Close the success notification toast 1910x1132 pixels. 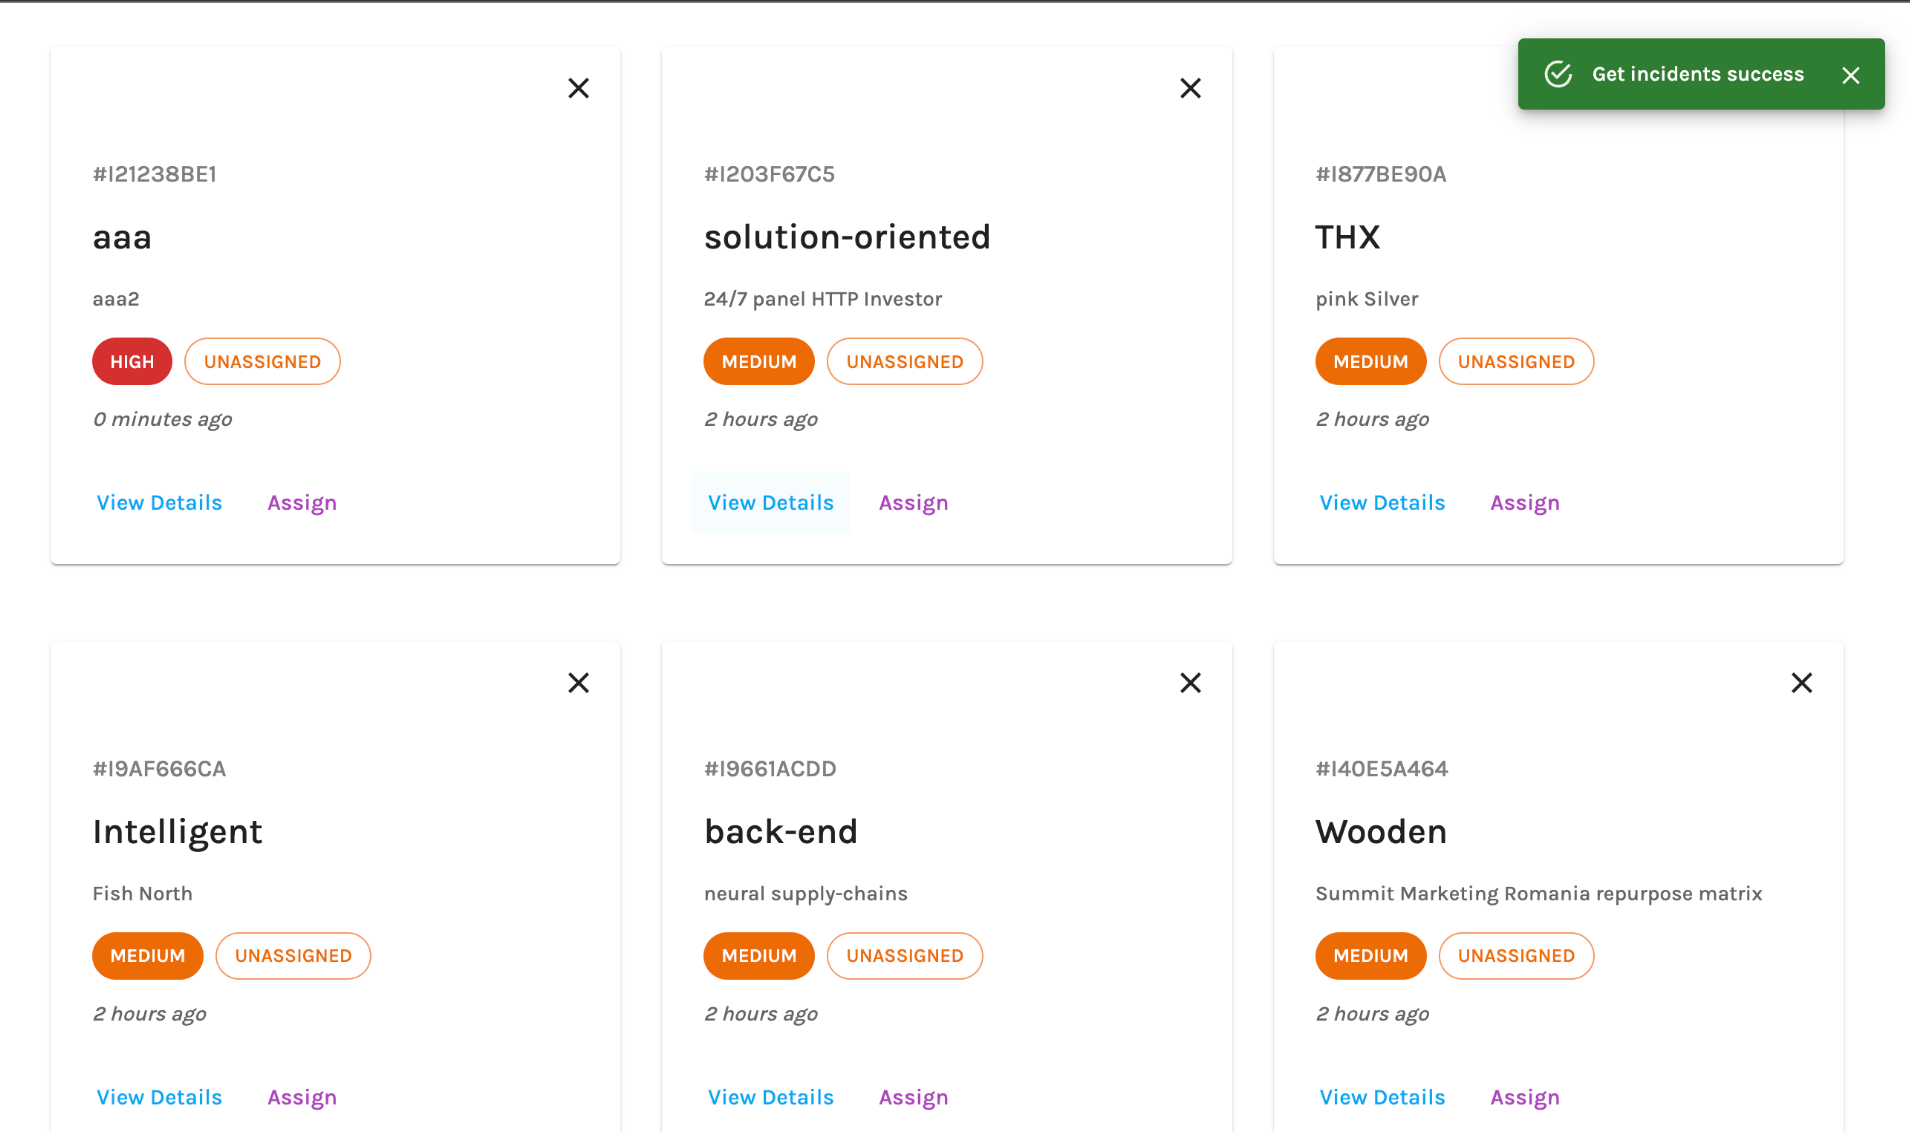pyautogui.click(x=1850, y=75)
